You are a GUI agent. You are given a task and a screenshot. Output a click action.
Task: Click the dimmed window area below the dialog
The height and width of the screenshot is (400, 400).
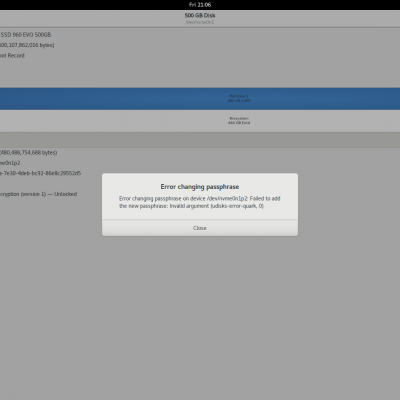(x=200, y=317)
